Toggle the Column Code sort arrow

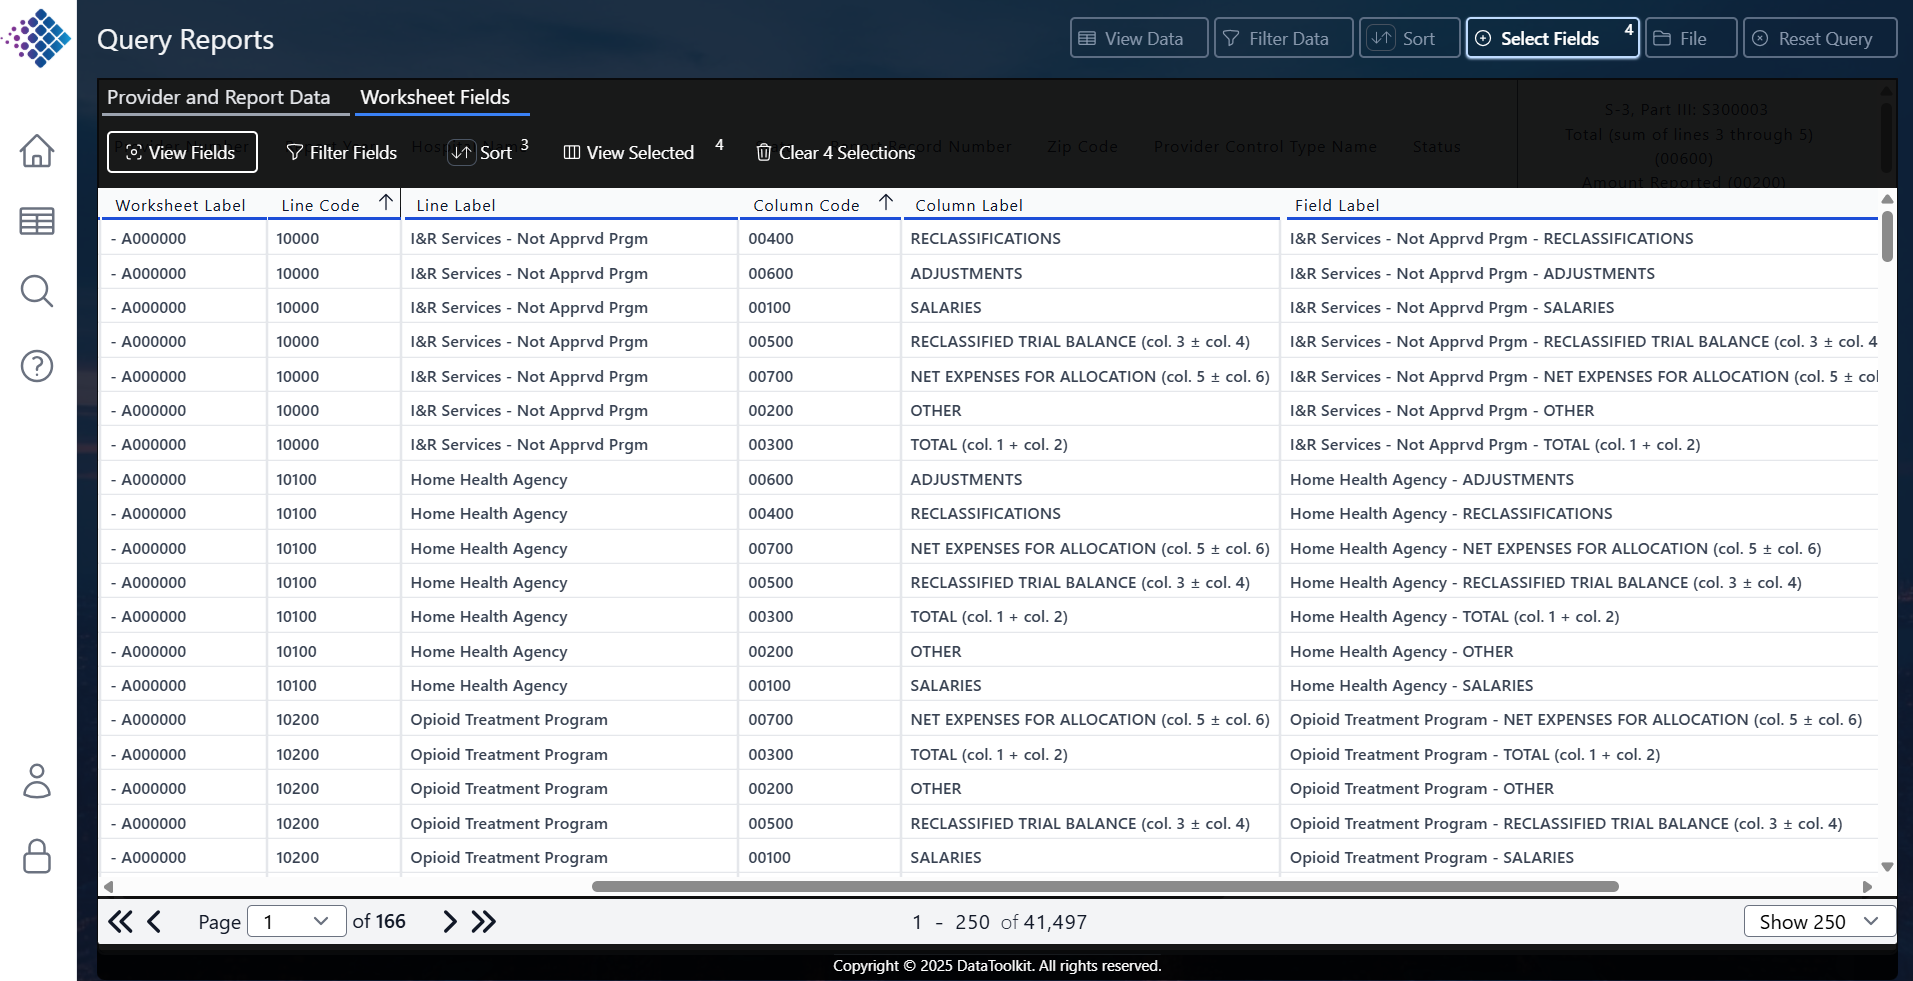(885, 202)
